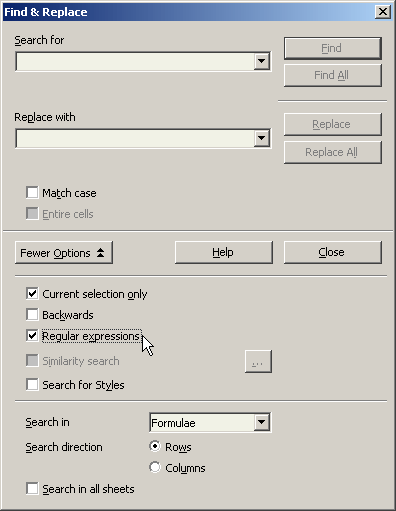Close dialog with title bar X icon
Screen dimensions: 396x511
(383, 12)
